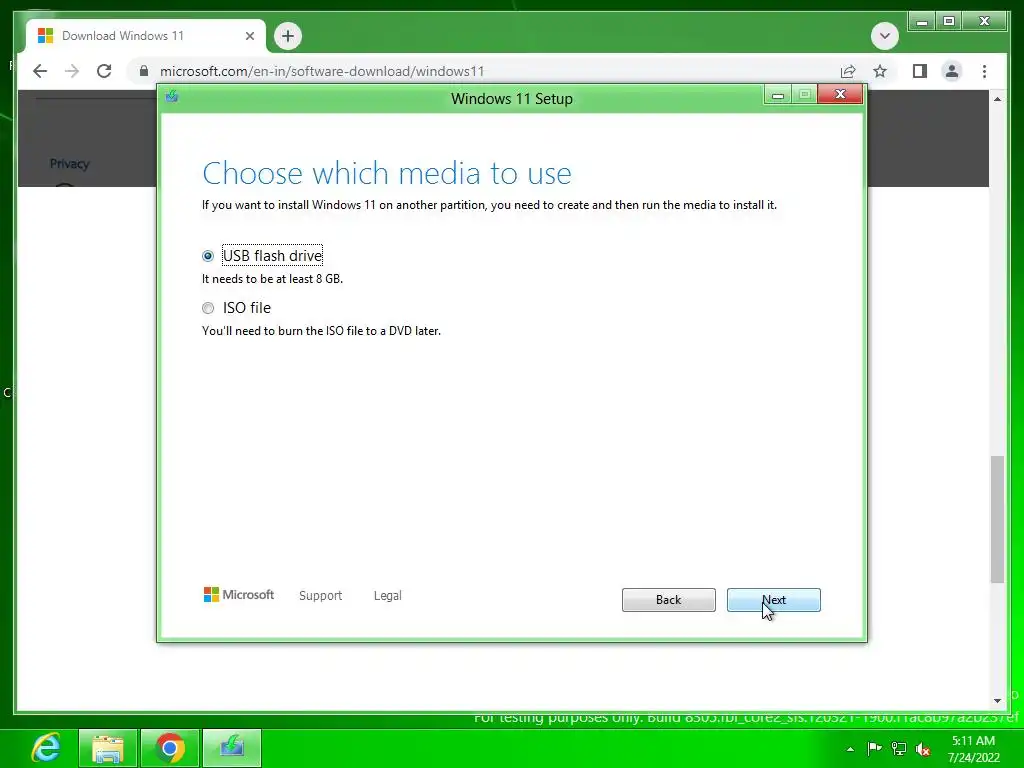View site info via the lock icon
Screen dimensions: 1024x768
point(144,71)
